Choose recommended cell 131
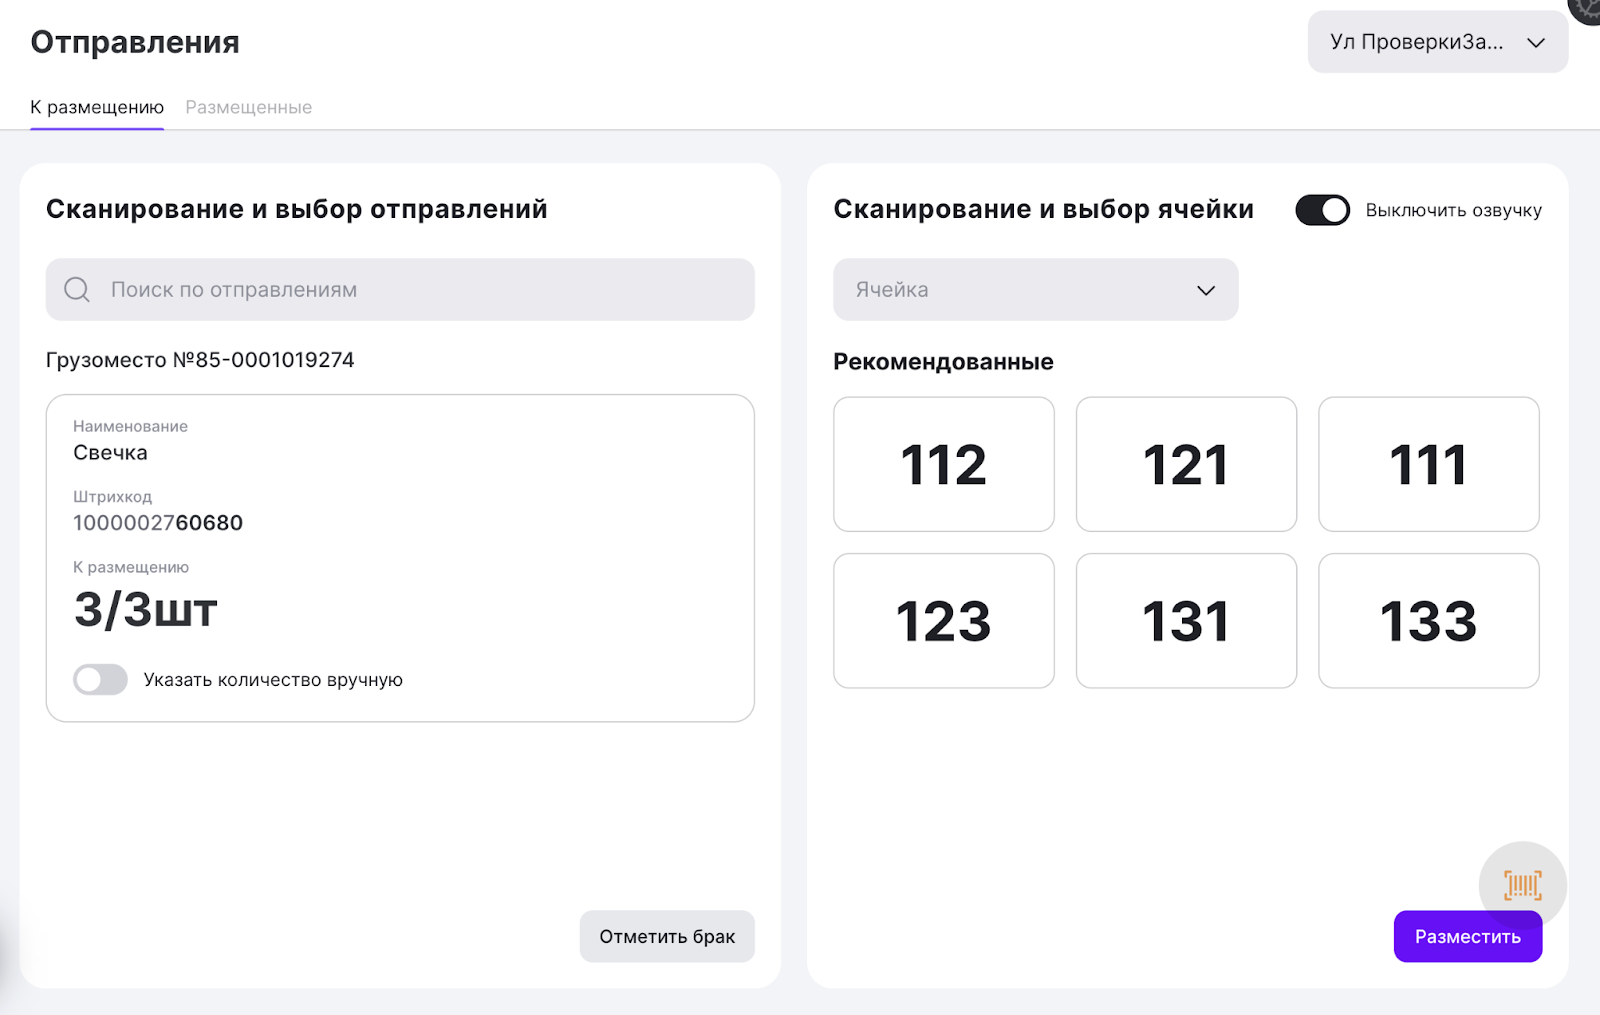This screenshot has height=1015, width=1600. click(x=1186, y=621)
